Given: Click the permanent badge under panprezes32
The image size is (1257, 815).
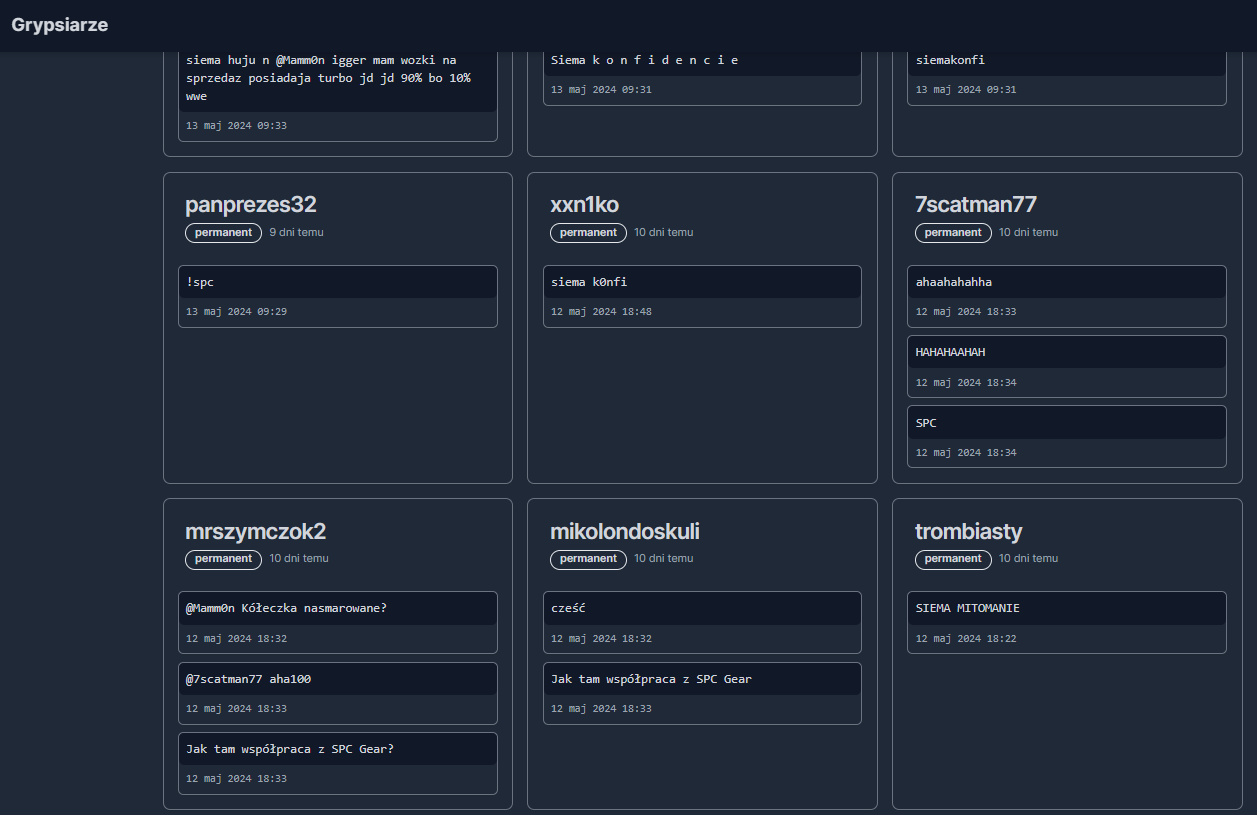Looking at the screenshot, I should [x=223, y=232].
